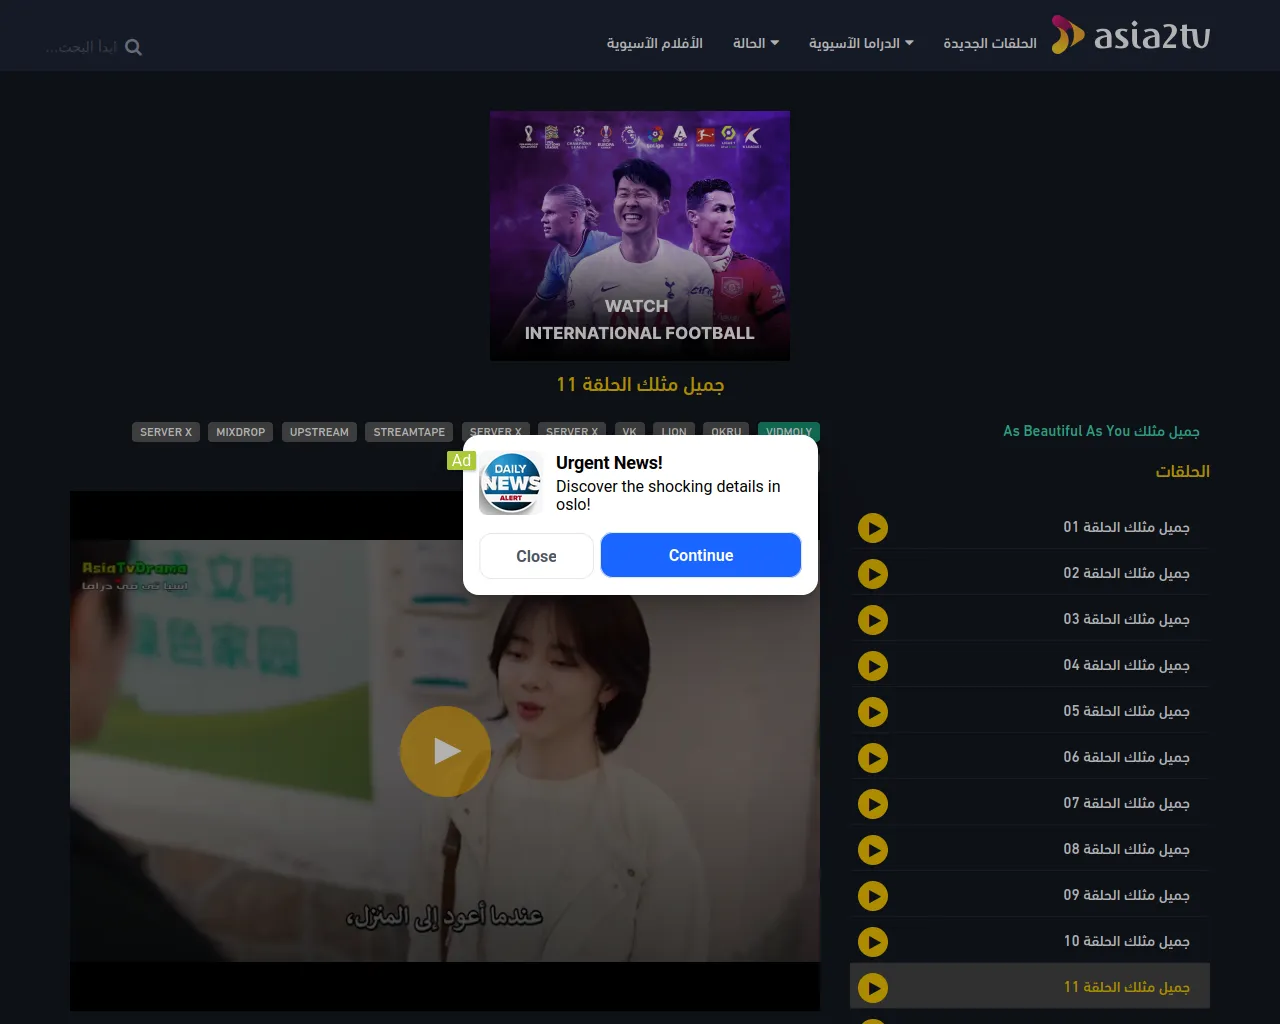Click the green Ad label badge
Viewport: 1280px width, 1024px height.
click(461, 460)
